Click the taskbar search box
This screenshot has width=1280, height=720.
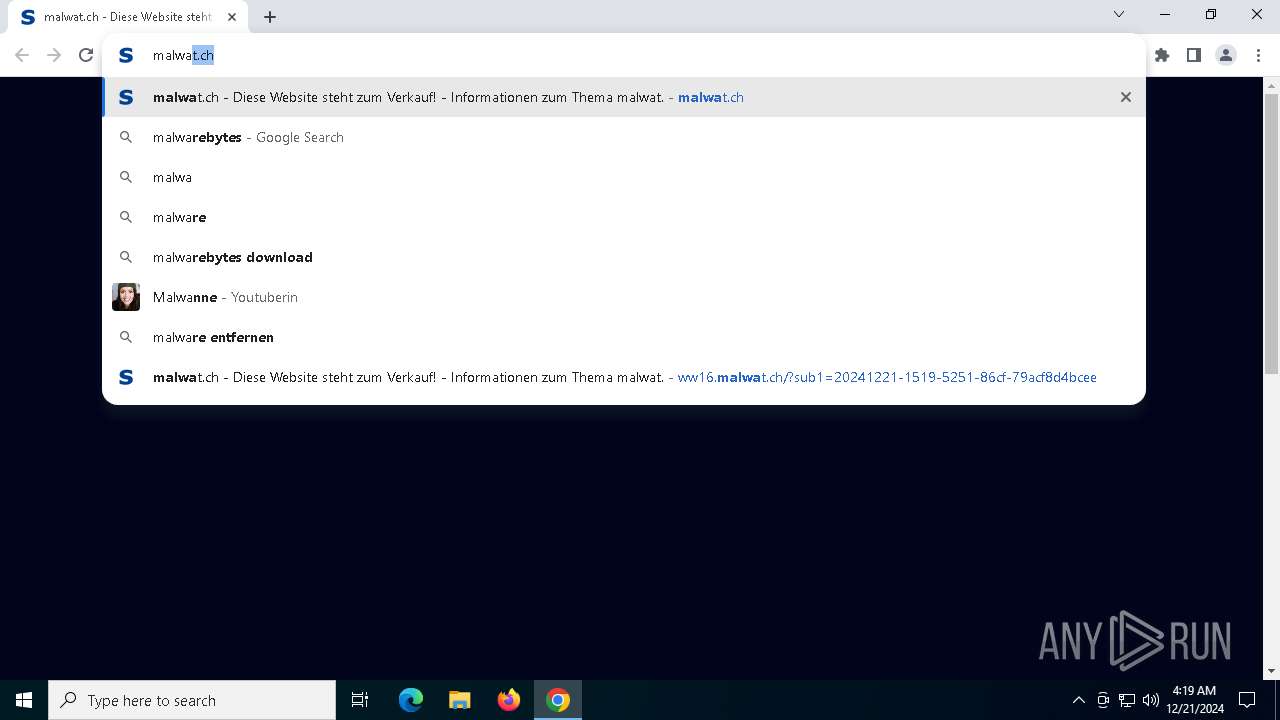(x=192, y=700)
